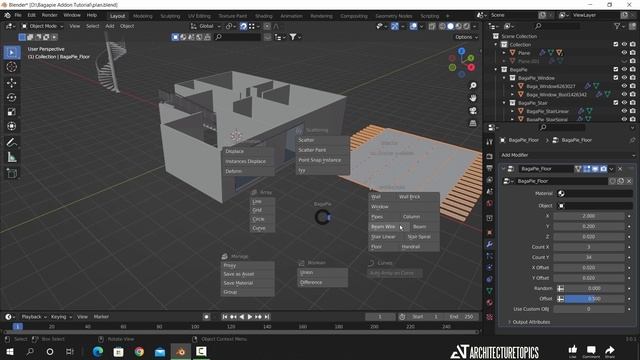640x360 pixels.
Task: Open Microsoft Edge from the taskbar
Action: (x=98, y=351)
